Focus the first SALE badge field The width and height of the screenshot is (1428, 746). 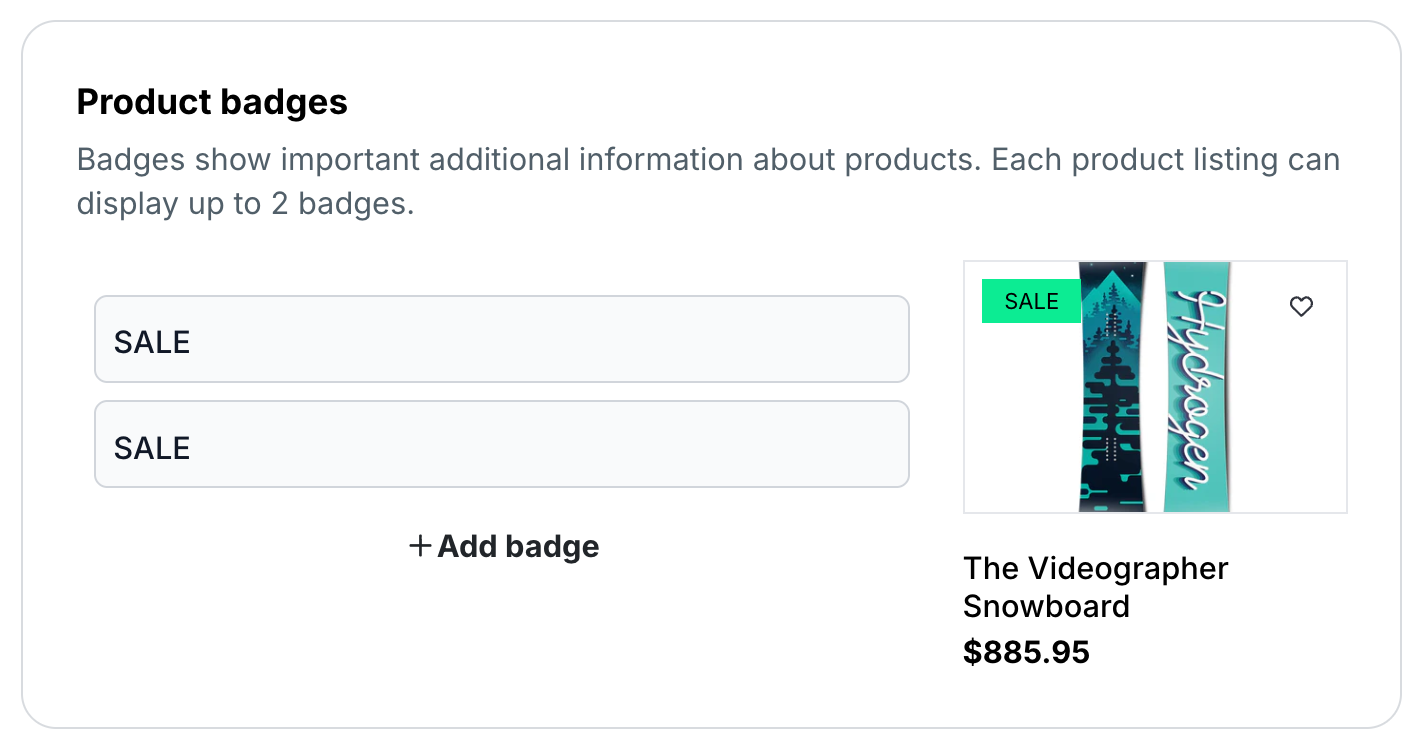pyautogui.click(x=501, y=339)
